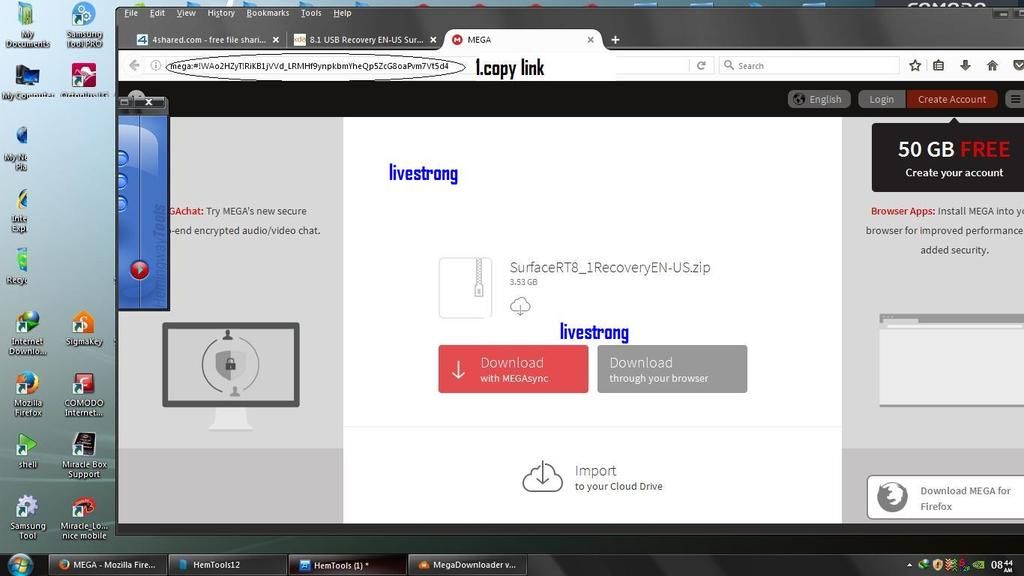
Task: Open the Windows Start orb
Action: [21, 564]
